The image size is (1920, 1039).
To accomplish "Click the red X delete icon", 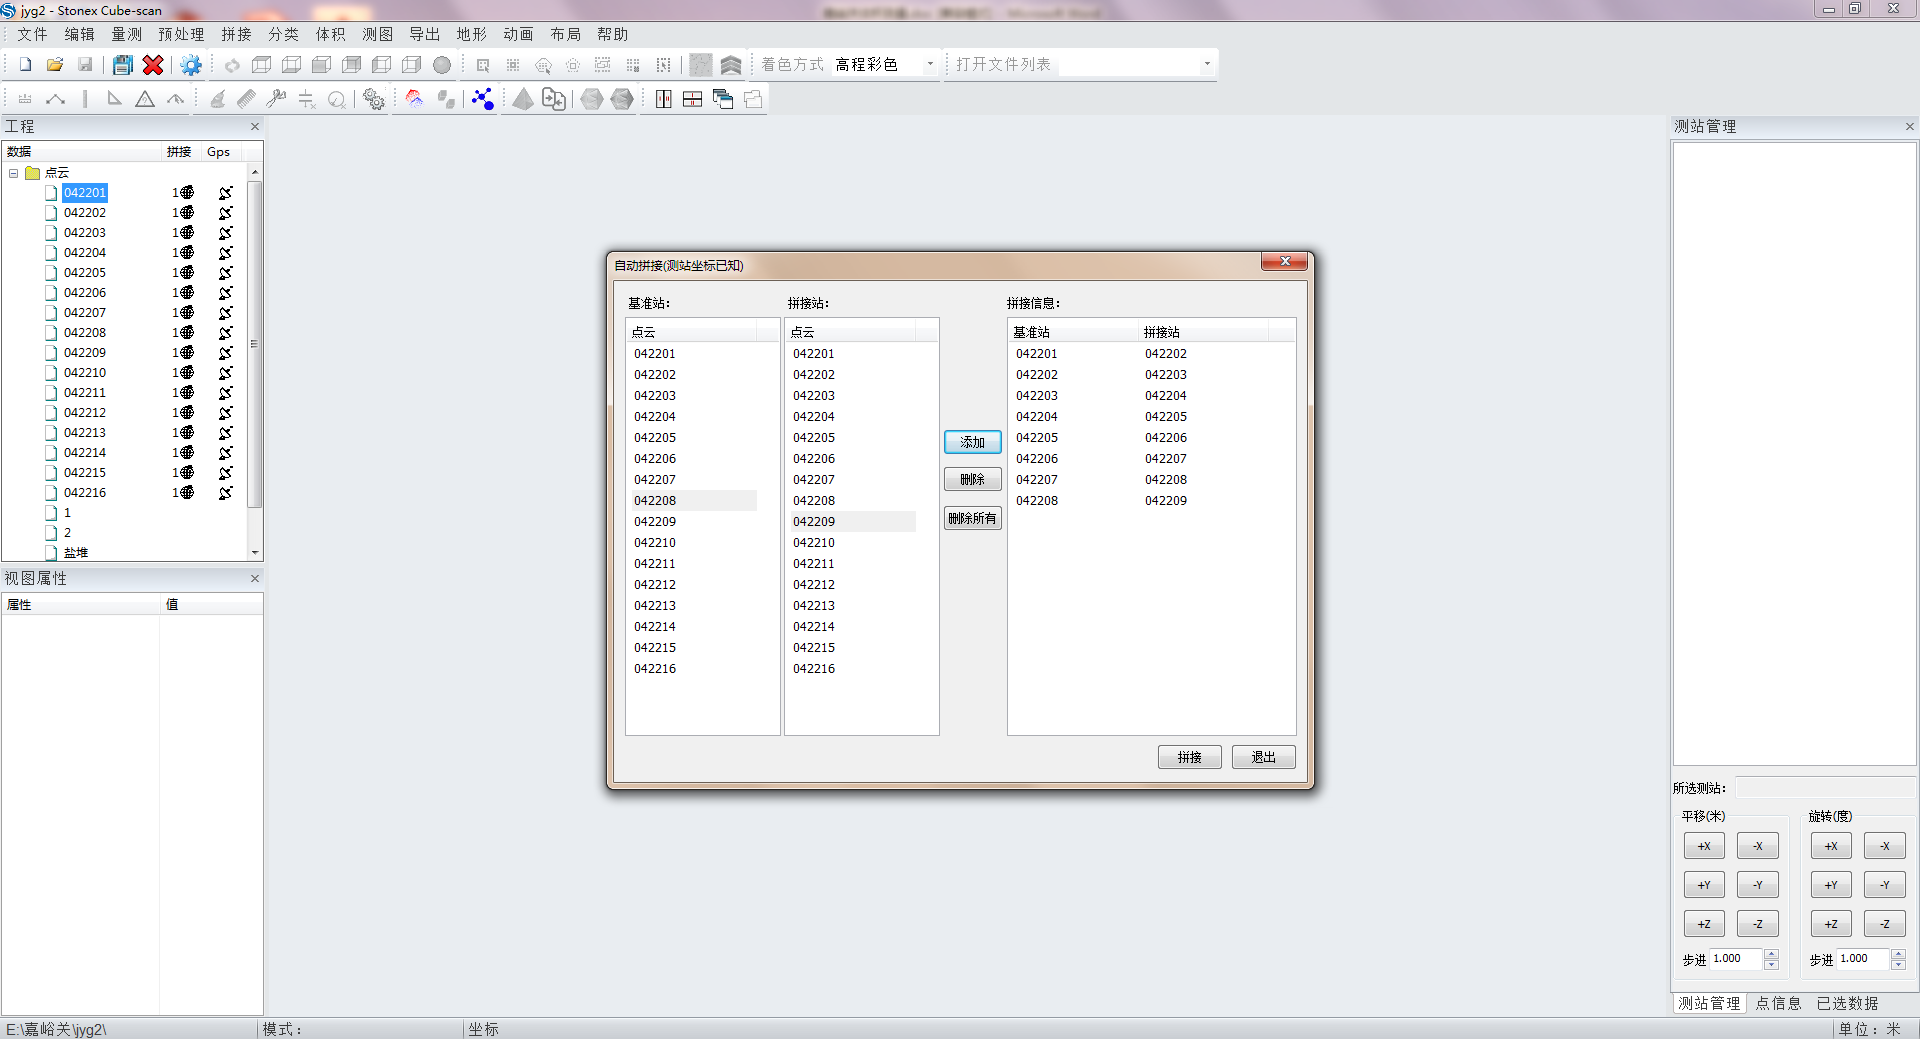I will click(153, 65).
